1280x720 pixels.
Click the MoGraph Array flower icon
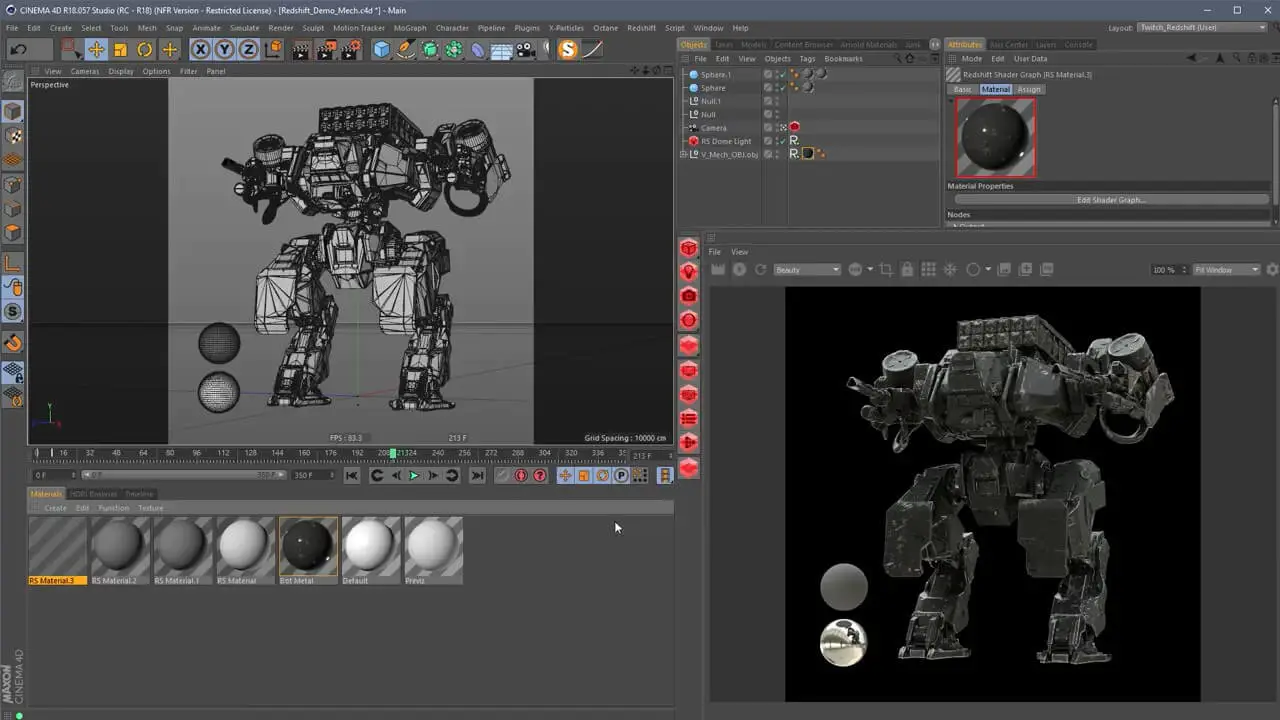click(453, 49)
